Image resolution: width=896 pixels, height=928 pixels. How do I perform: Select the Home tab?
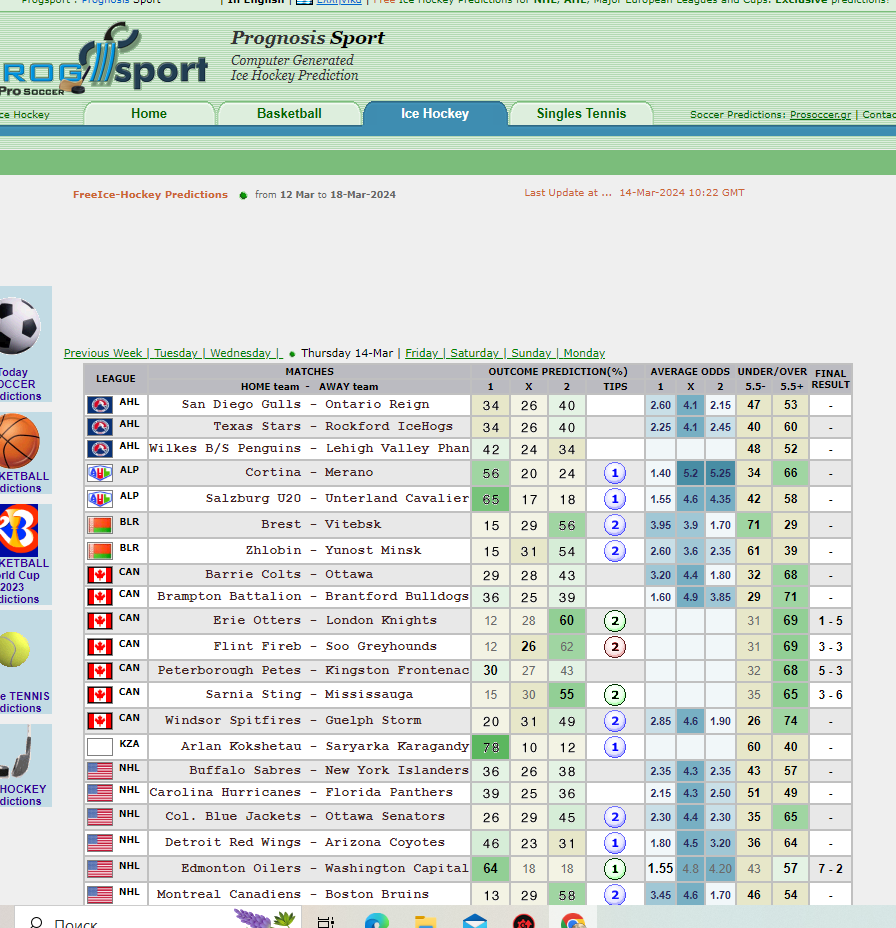pyautogui.click(x=148, y=113)
